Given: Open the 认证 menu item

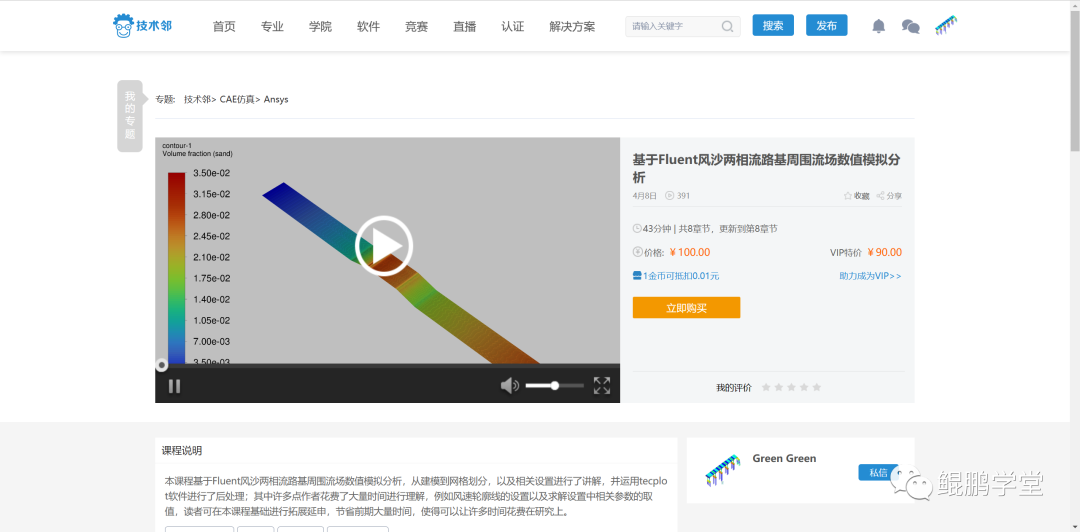Looking at the screenshot, I should pyautogui.click(x=513, y=27).
